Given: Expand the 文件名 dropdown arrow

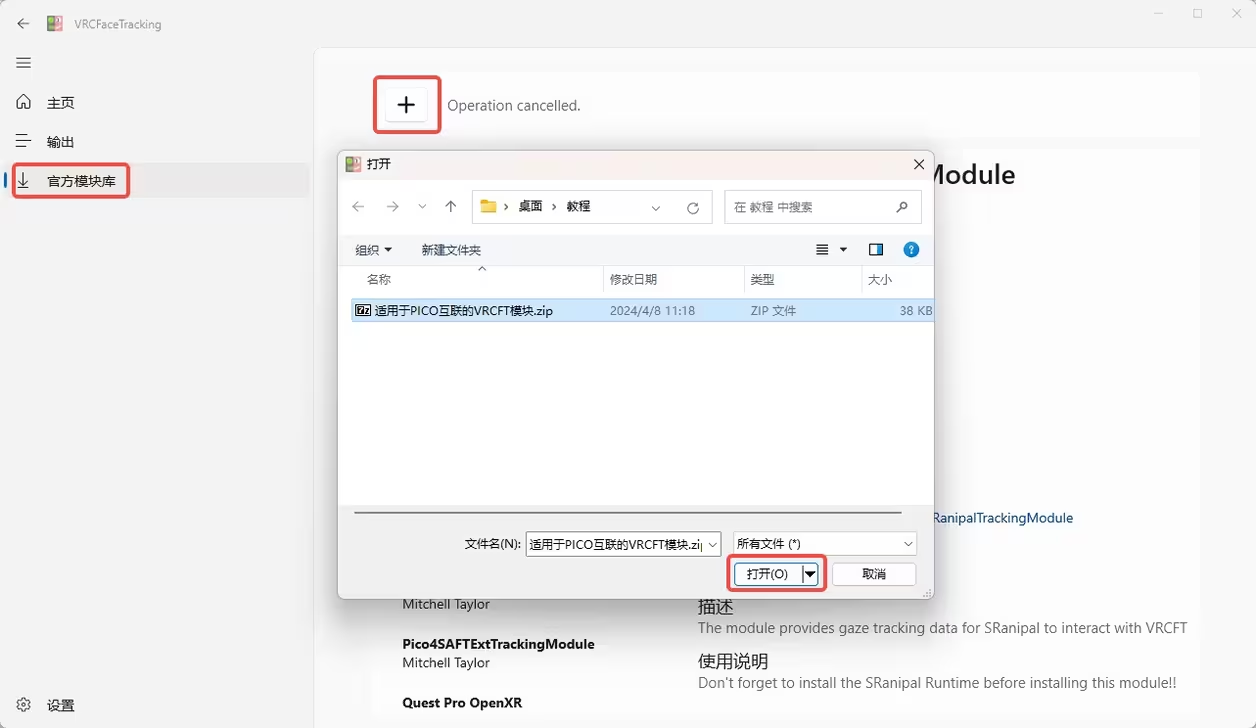Looking at the screenshot, I should point(712,544).
